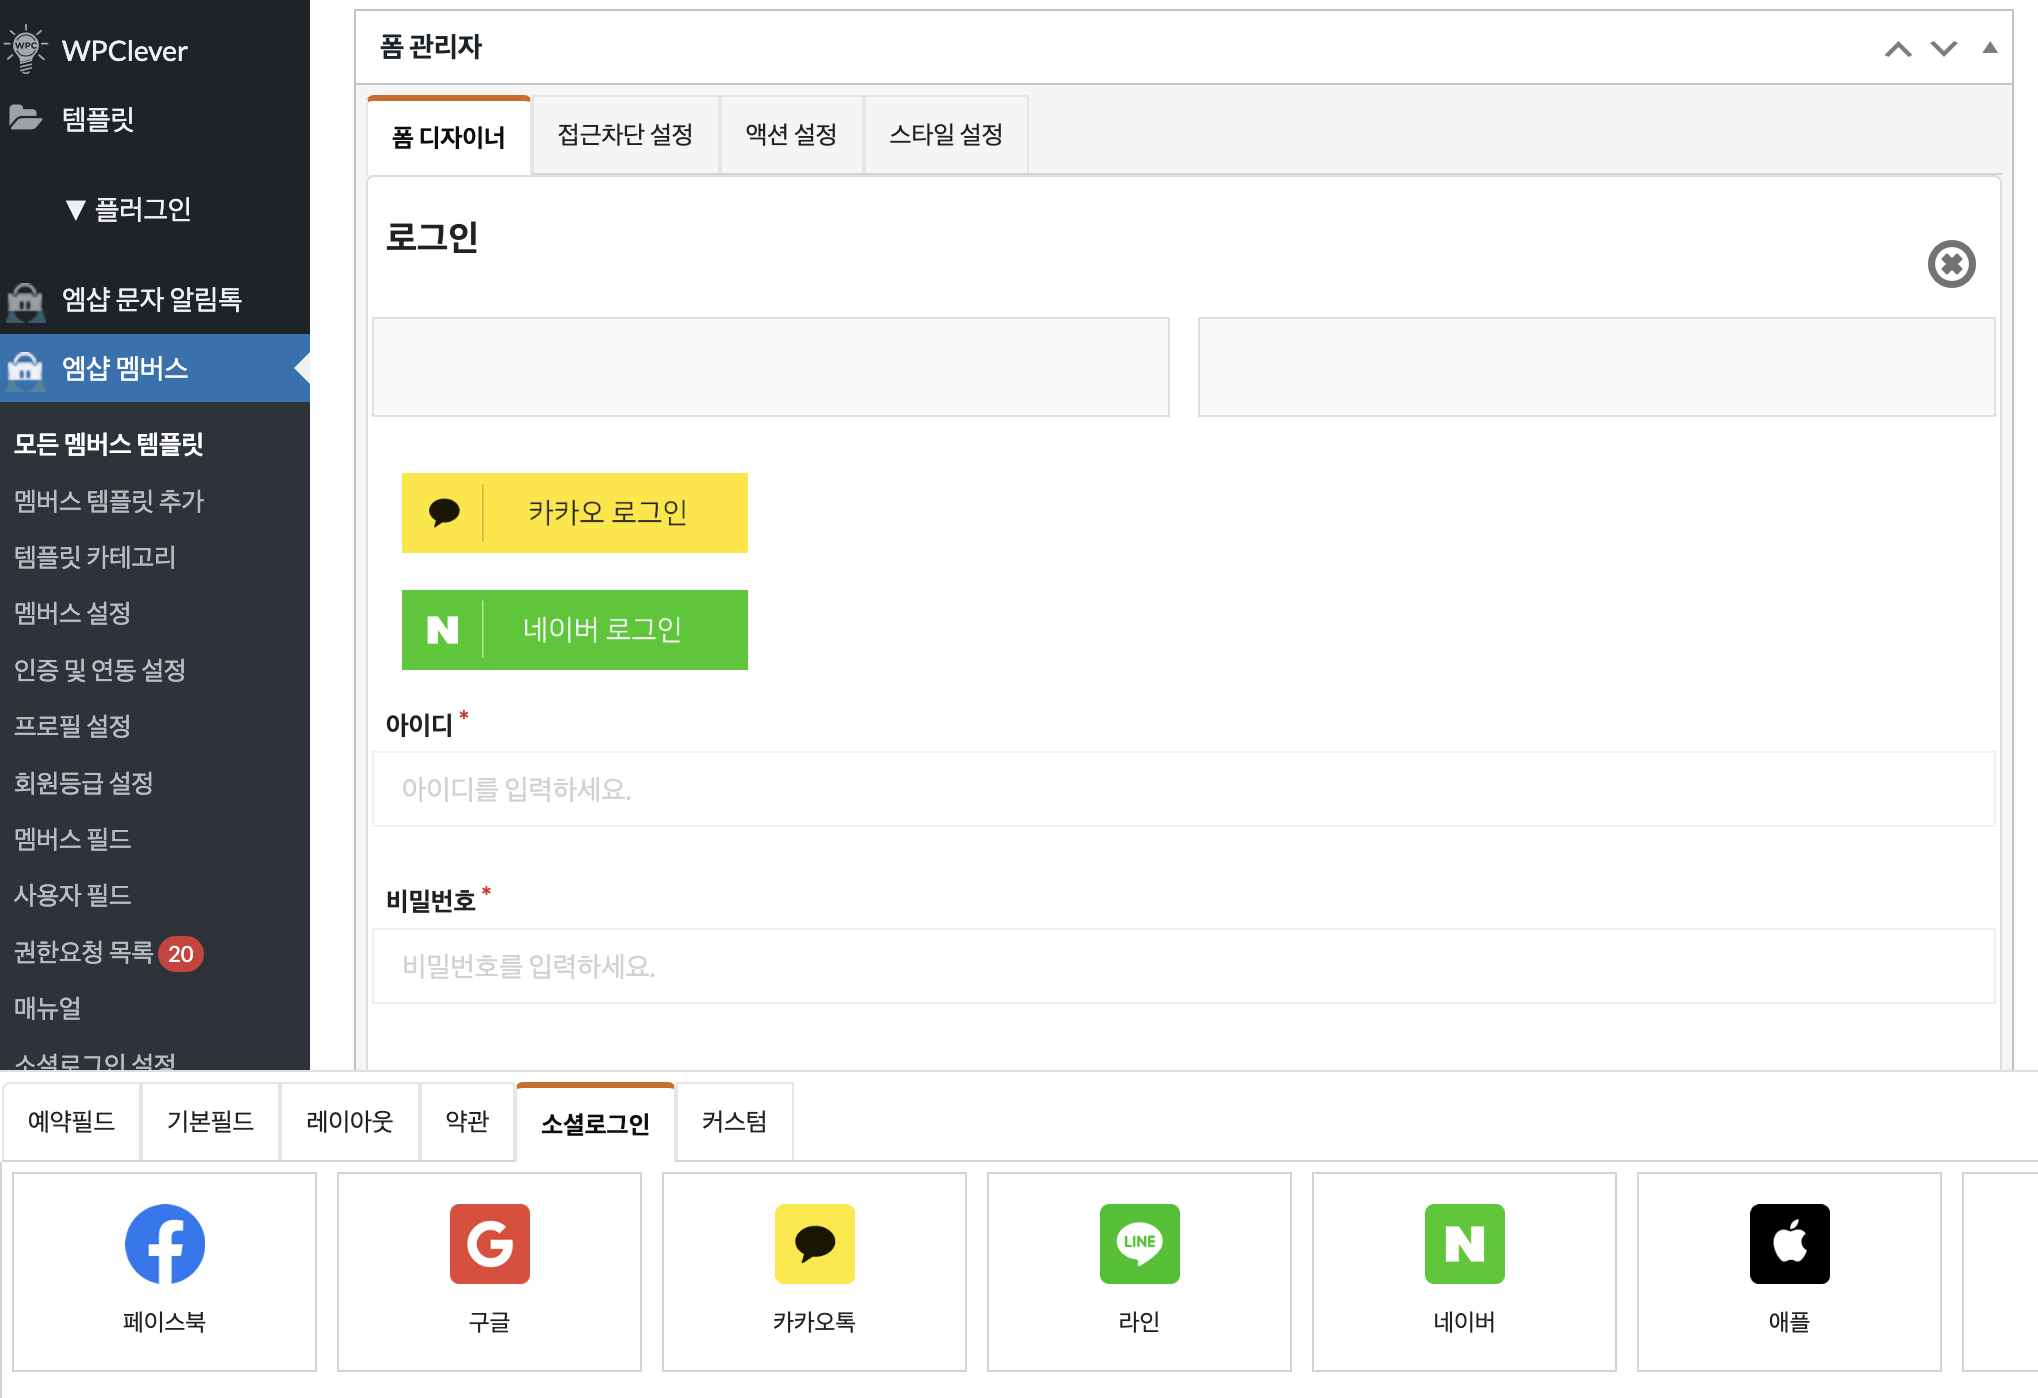Screen dimensions: 2038x1398
Task: Open 인증 및 연동 설정 page
Action: tap(100, 670)
